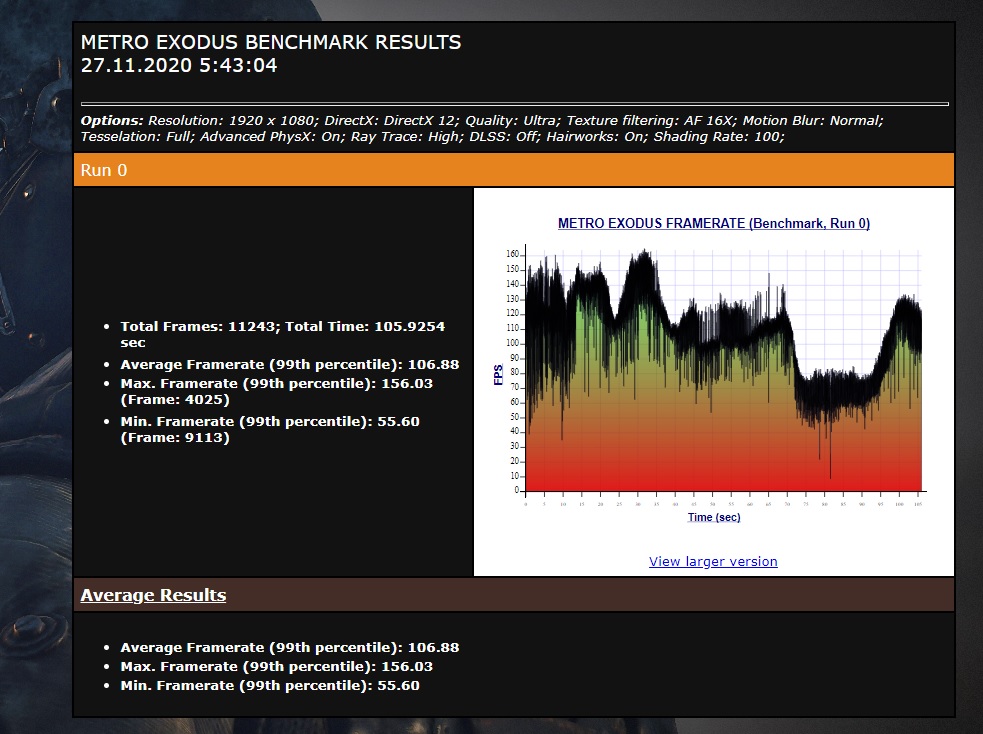Click the METRO EXODUS BENCHMARK RESULTS title

(271, 42)
